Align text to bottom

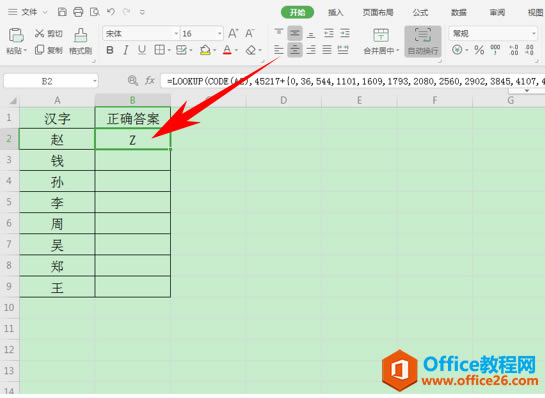(311, 34)
